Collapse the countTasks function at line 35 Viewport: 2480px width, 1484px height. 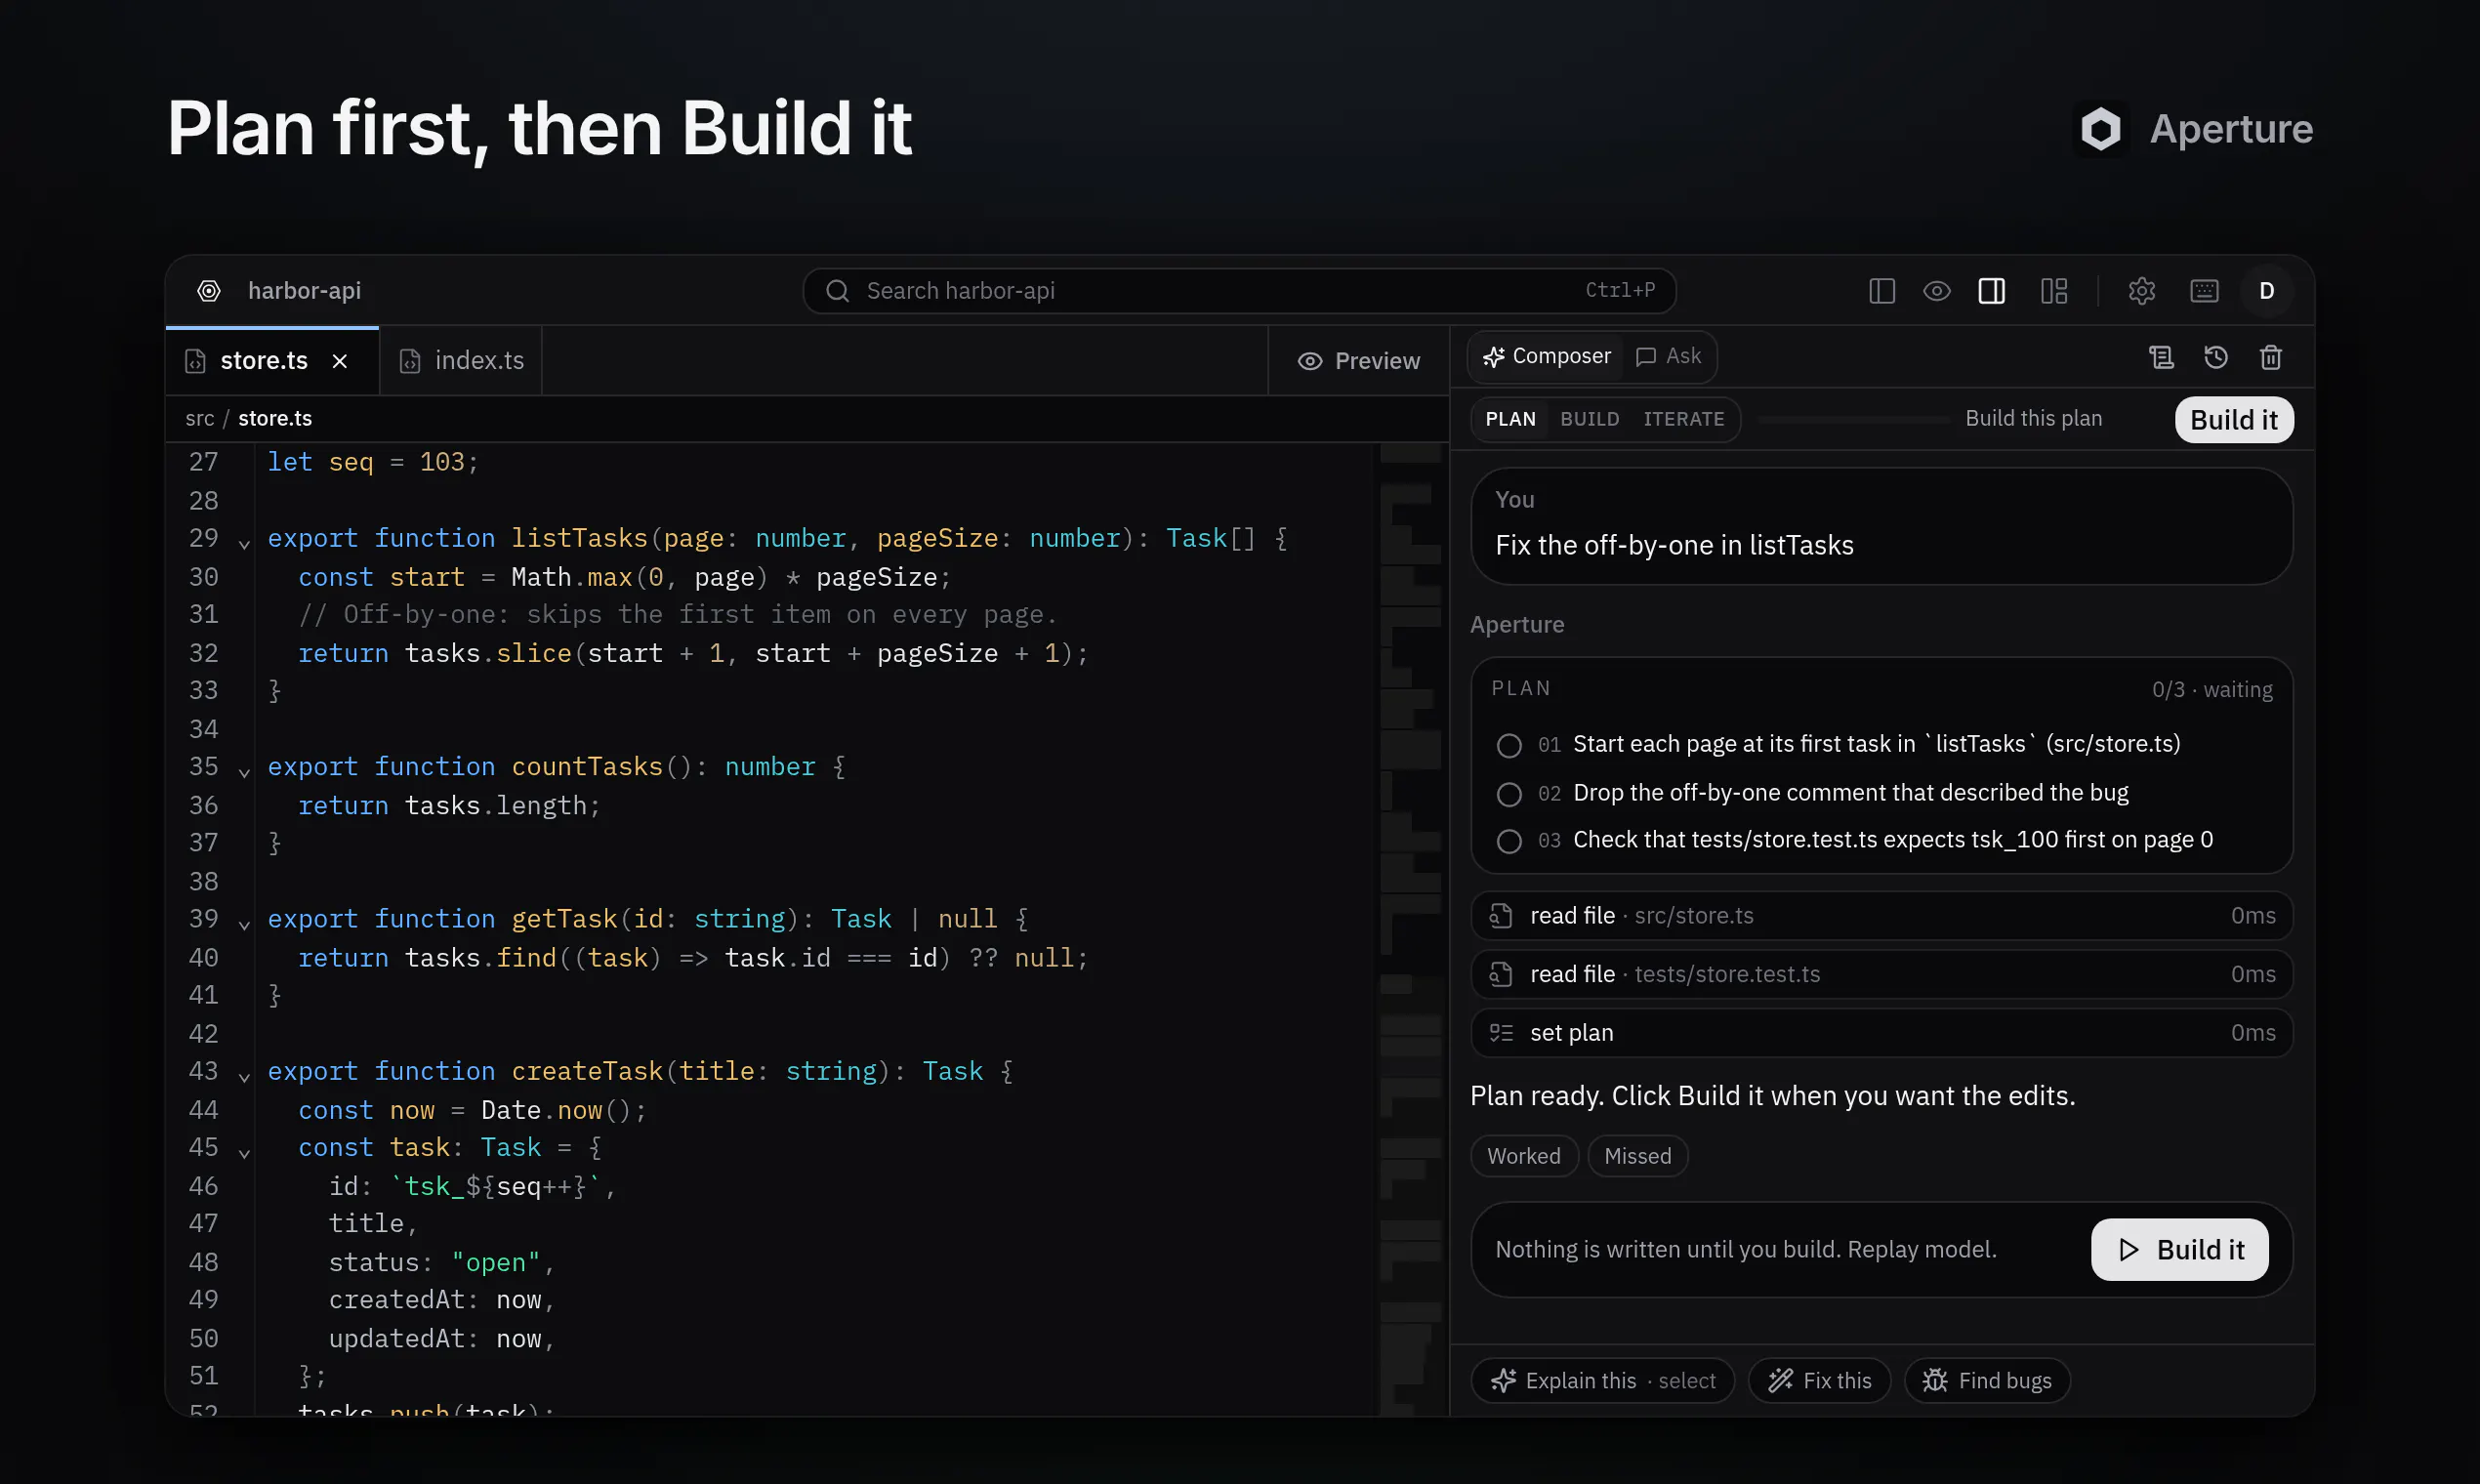coord(244,772)
